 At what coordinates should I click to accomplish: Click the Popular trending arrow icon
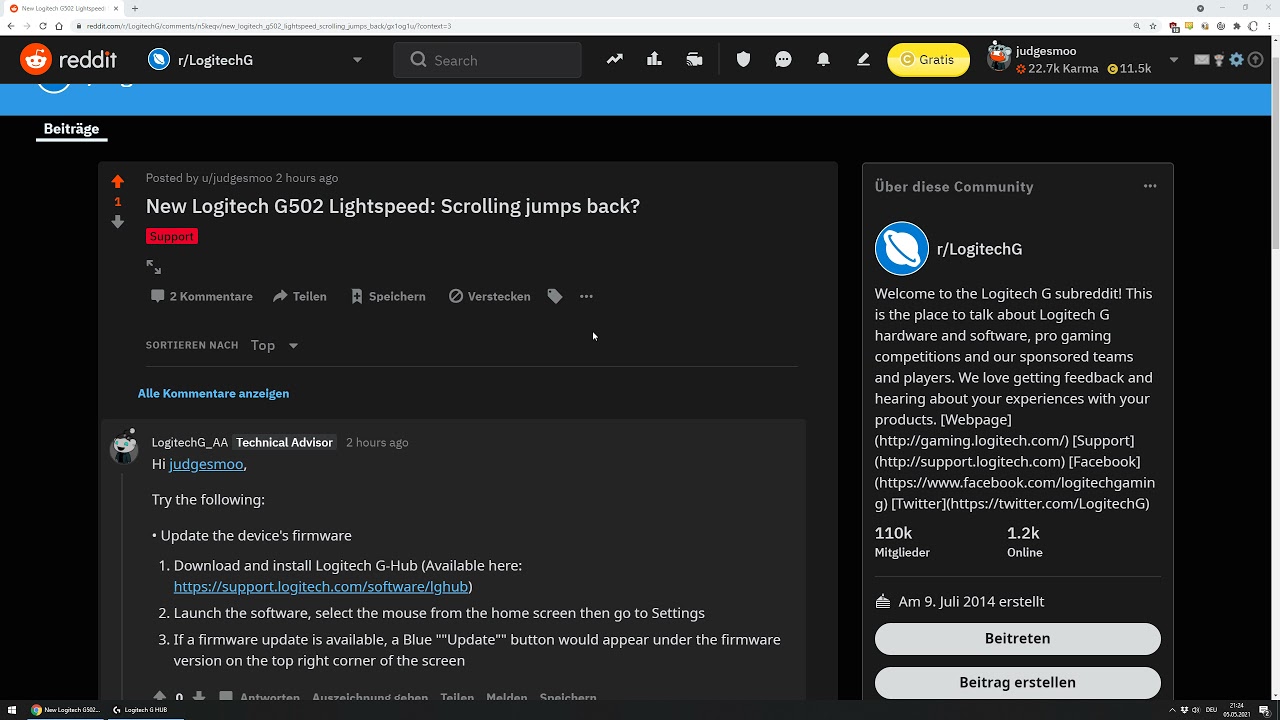pos(615,60)
